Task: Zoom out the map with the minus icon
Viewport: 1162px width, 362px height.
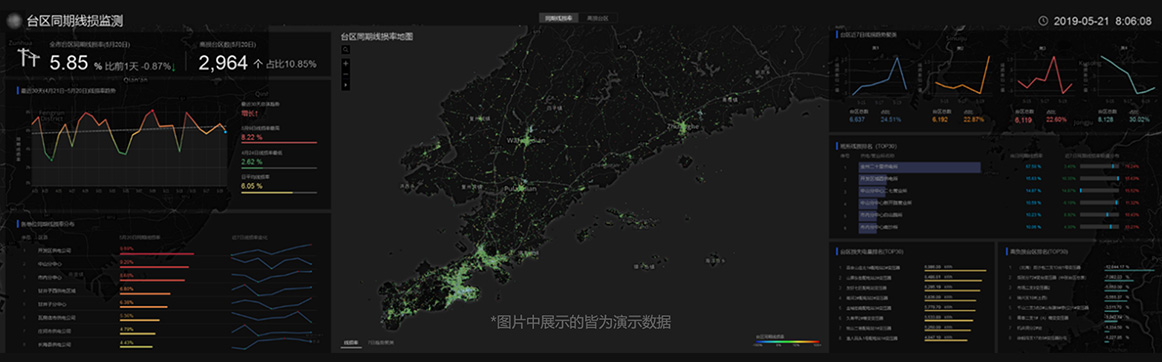Action: pos(345,75)
